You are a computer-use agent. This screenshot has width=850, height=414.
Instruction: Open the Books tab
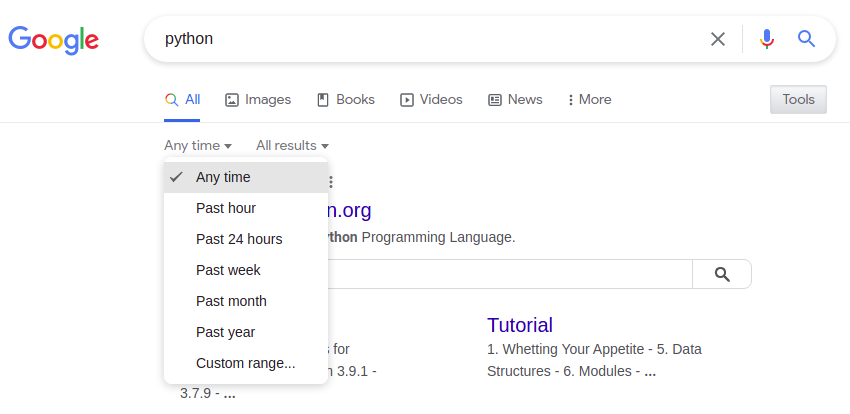click(346, 100)
